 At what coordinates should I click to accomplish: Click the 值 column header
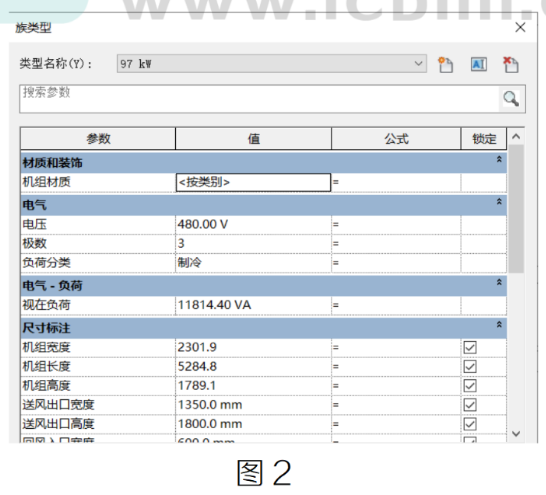254,139
